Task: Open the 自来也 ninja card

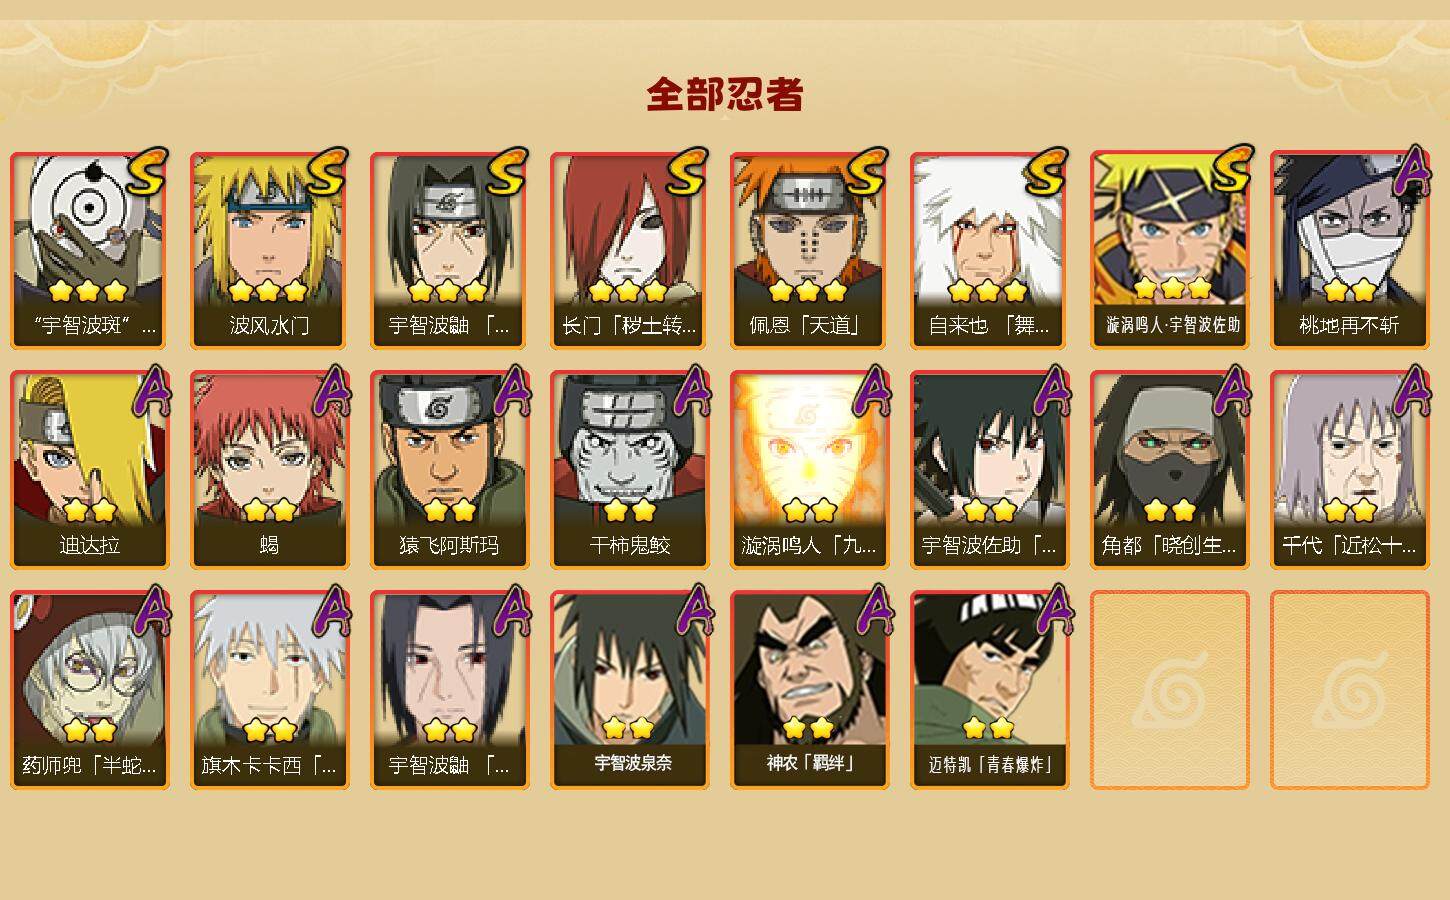Action: 990,250
